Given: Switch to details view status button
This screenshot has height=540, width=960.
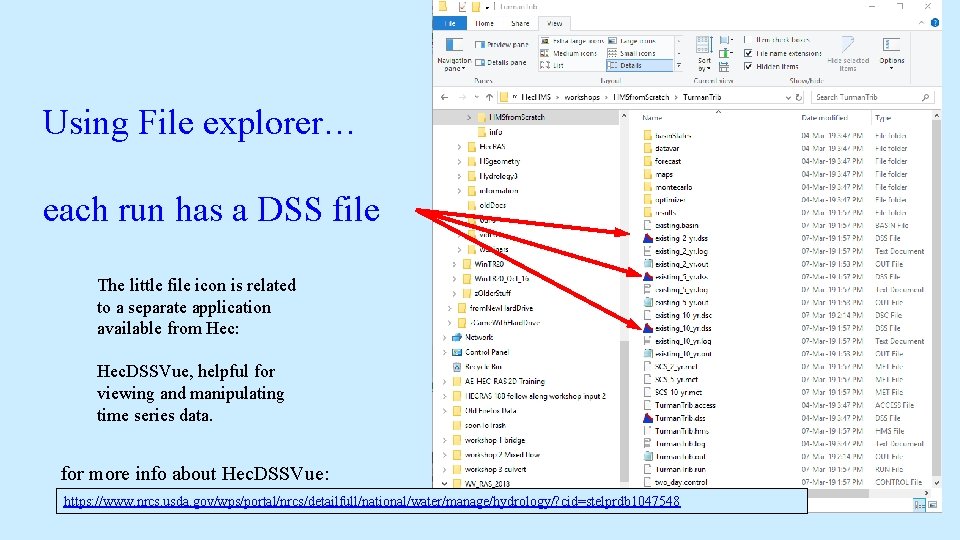Looking at the screenshot, I should point(919,504).
